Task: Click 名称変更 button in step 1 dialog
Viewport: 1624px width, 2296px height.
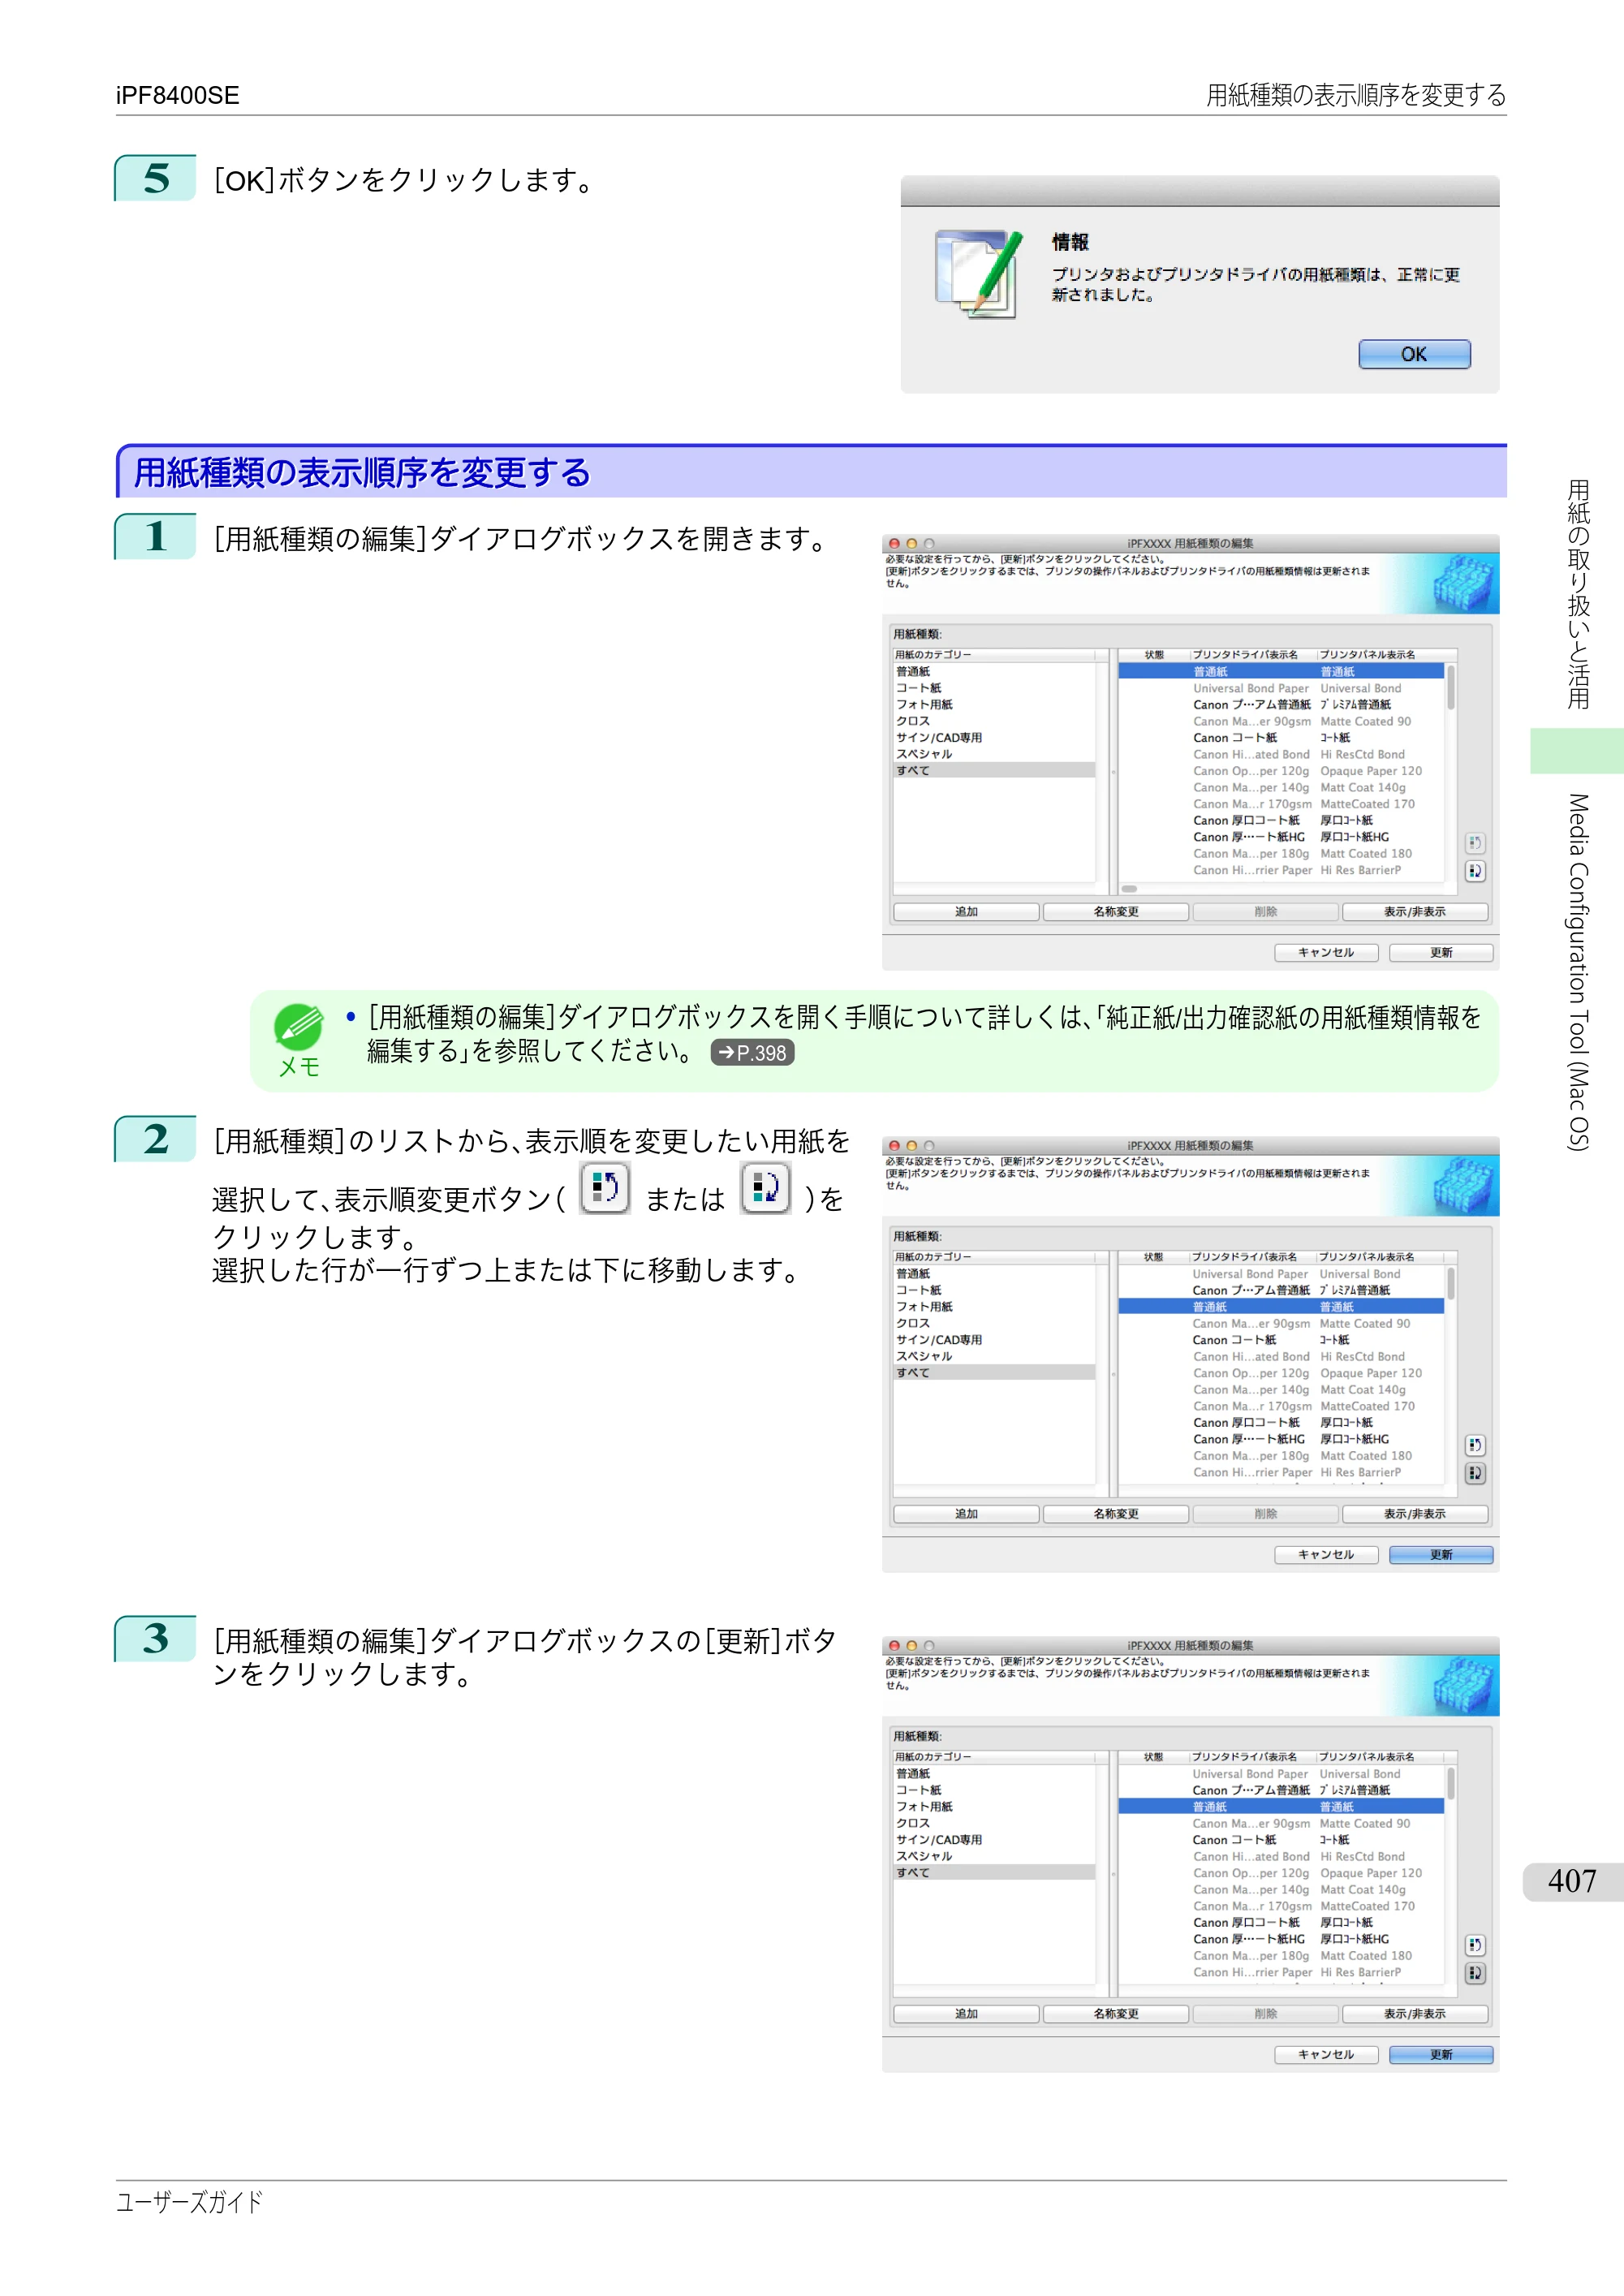Action: coord(1116,912)
